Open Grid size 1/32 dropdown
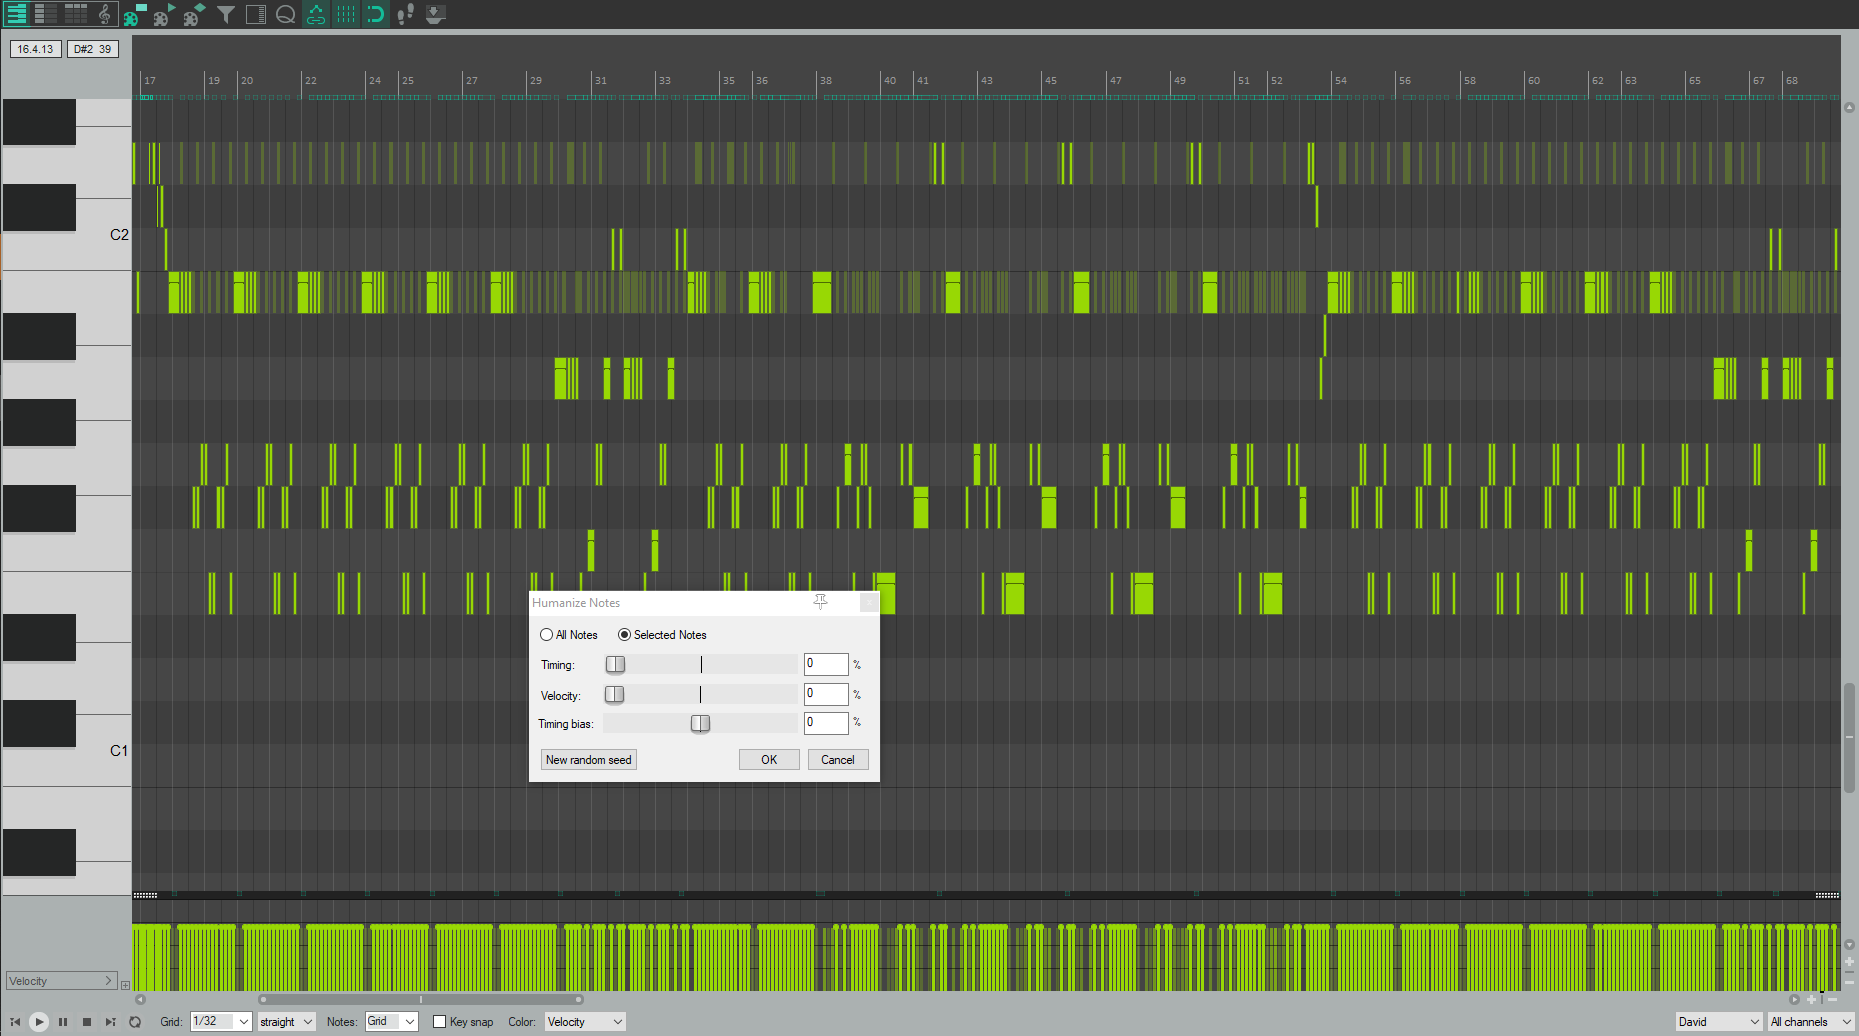This screenshot has height=1036, width=1859. 221,1022
